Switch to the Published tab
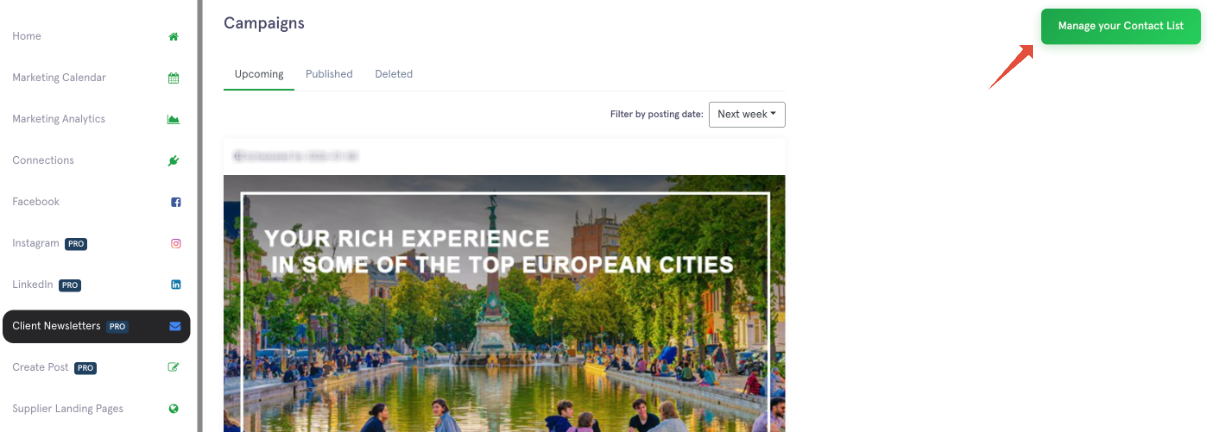This screenshot has width=1207, height=432. (329, 74)
